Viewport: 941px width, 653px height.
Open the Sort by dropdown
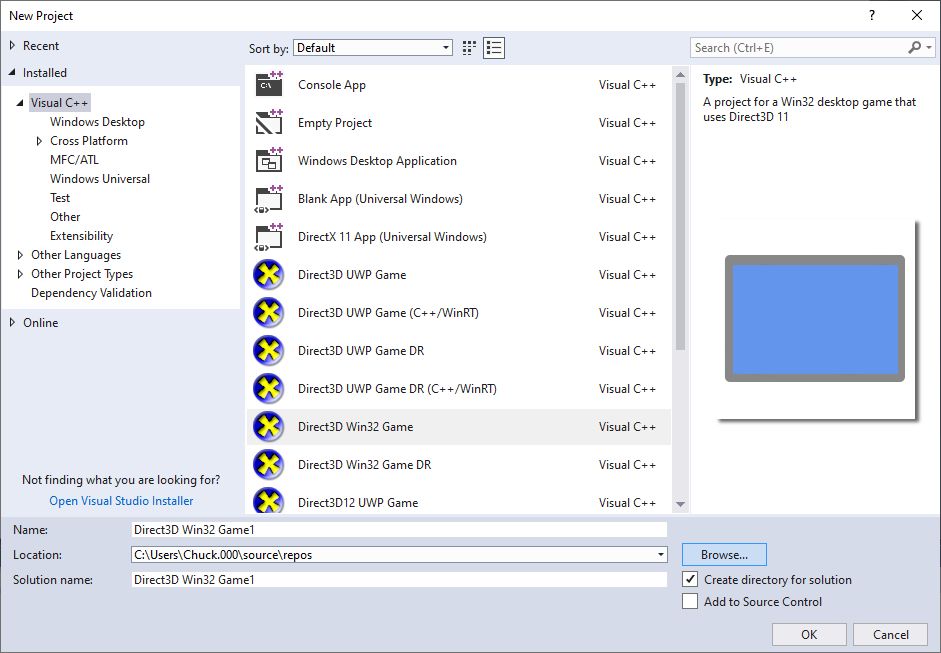click(373, 48)
